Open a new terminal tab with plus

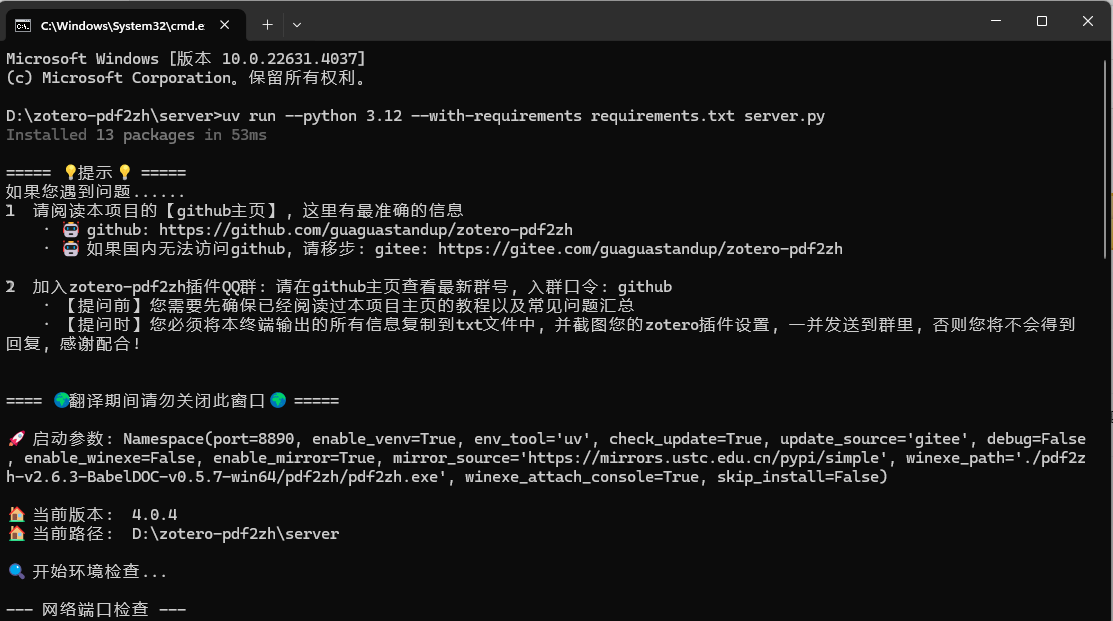click(x=267, y=25)
